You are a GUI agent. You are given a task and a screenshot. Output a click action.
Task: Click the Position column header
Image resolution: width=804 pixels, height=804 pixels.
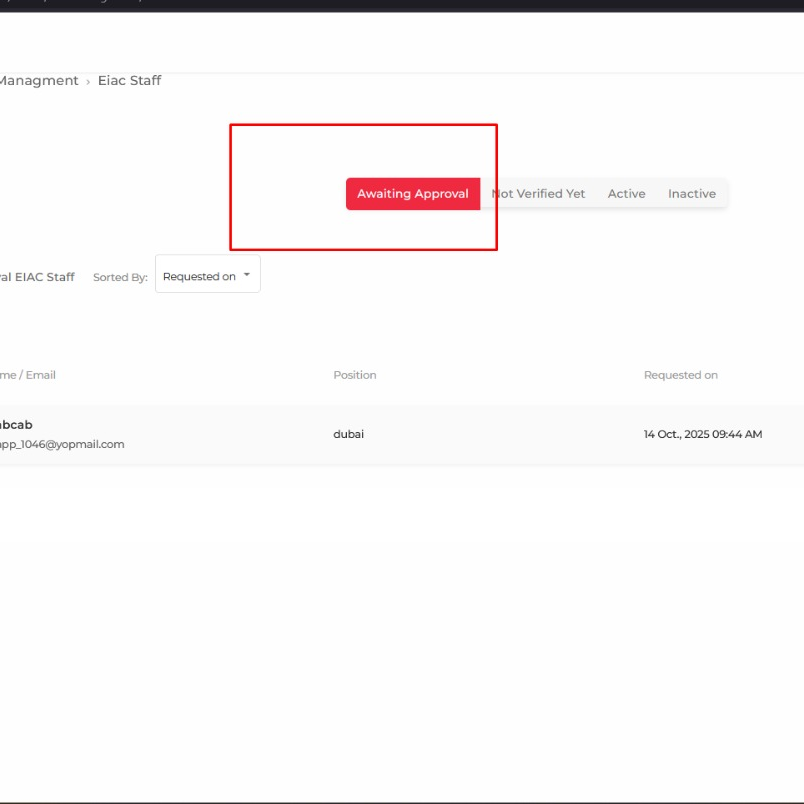pos(355,375)
